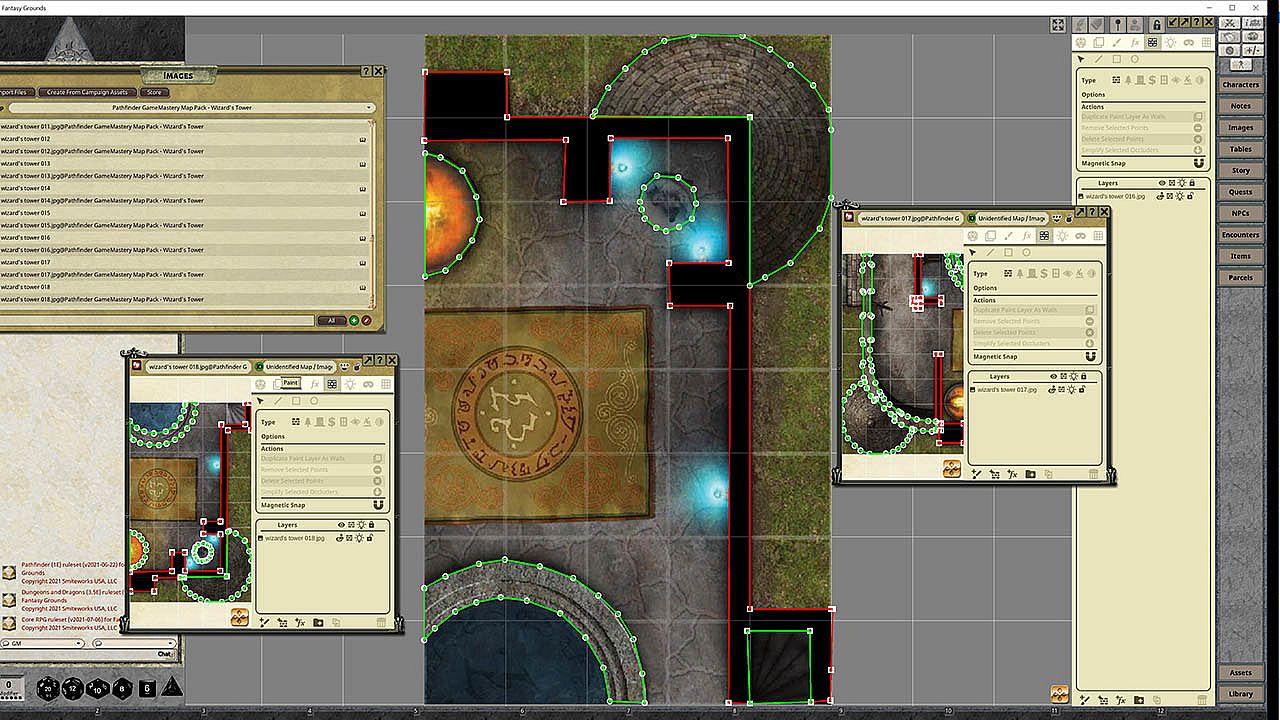Roll the d20 die
This screenshot has height=720, width=1280.
(47, 688)
